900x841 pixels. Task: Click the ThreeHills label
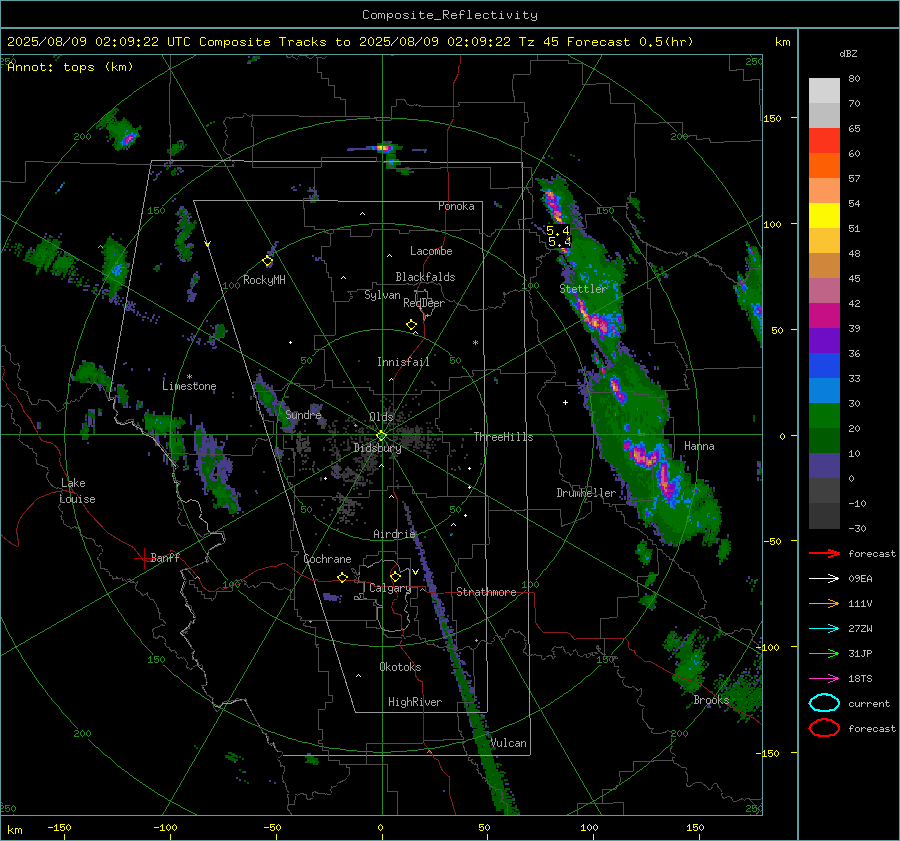pyautogui.click(x=503, y=437)
